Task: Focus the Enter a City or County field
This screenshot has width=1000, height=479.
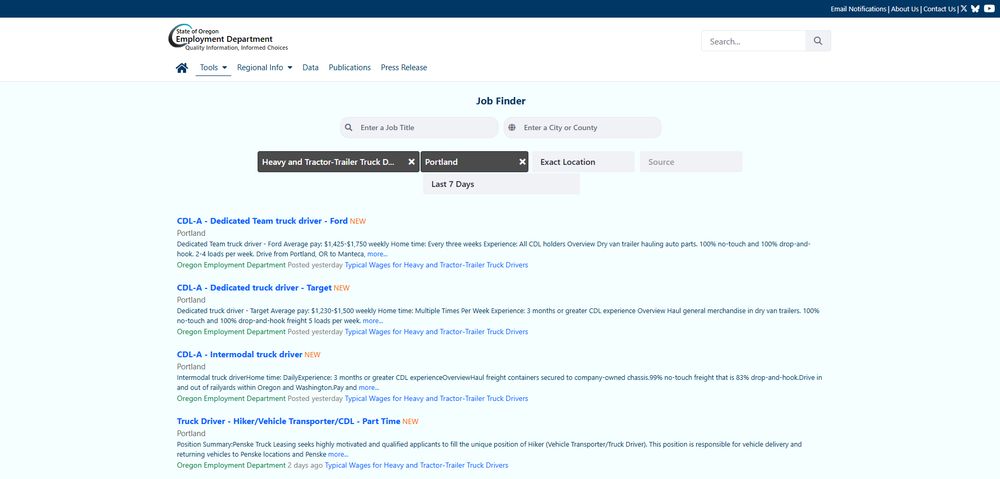Action: (582, 128)
